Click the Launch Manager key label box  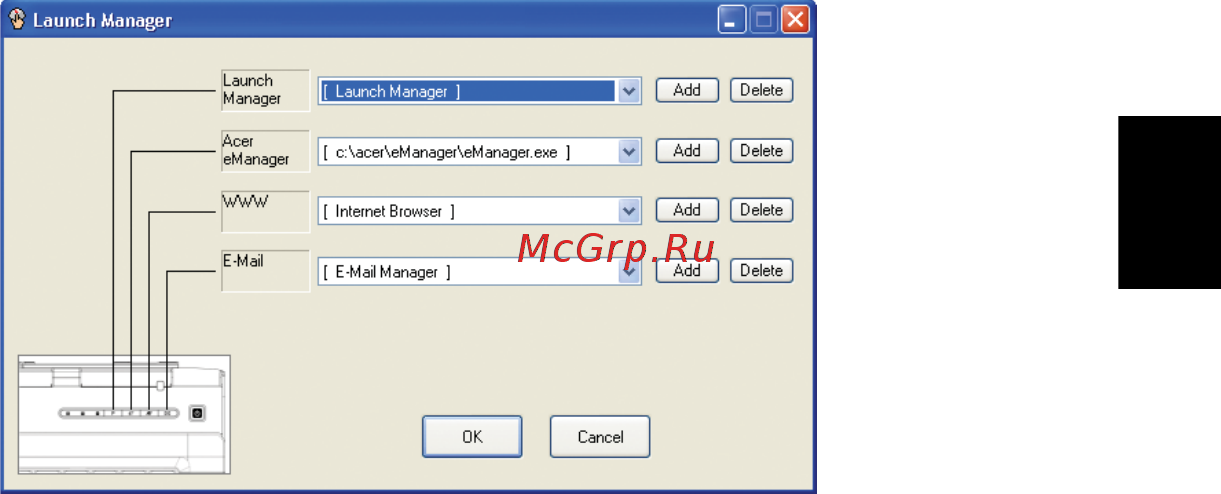pyautogui.click(x=265, y=90)
